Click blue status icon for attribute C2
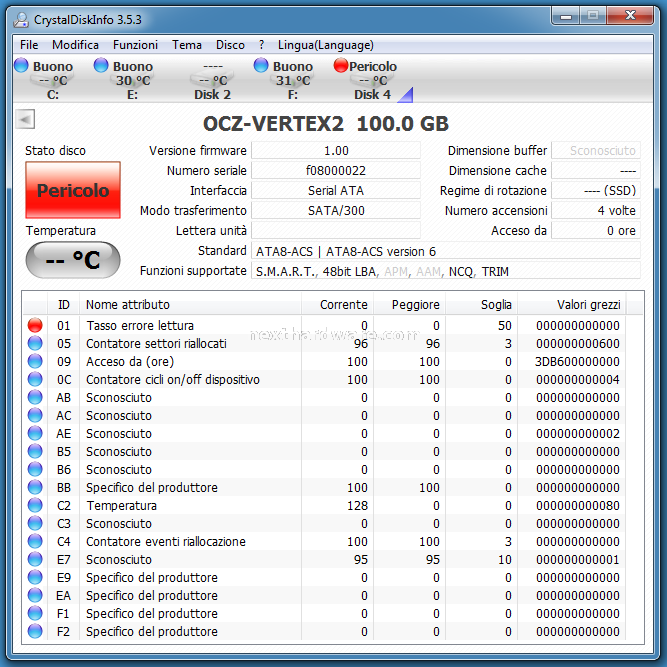667x667 pixels. [35, 505]
